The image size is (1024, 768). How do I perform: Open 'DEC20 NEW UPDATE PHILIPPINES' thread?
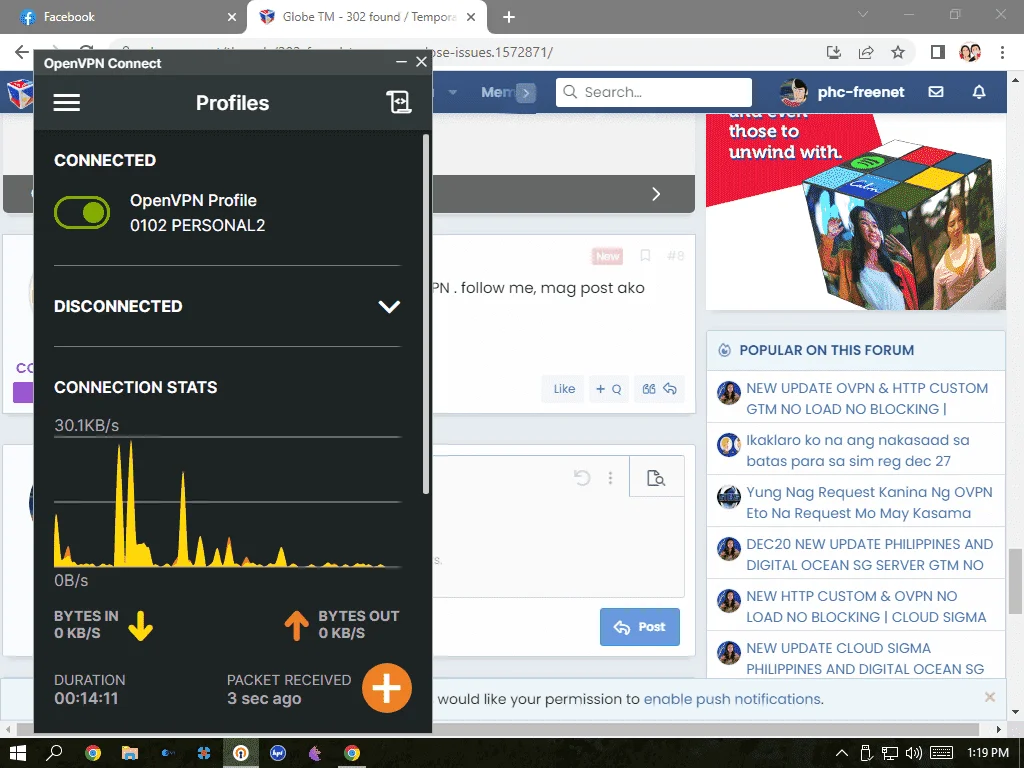point(870,554)
